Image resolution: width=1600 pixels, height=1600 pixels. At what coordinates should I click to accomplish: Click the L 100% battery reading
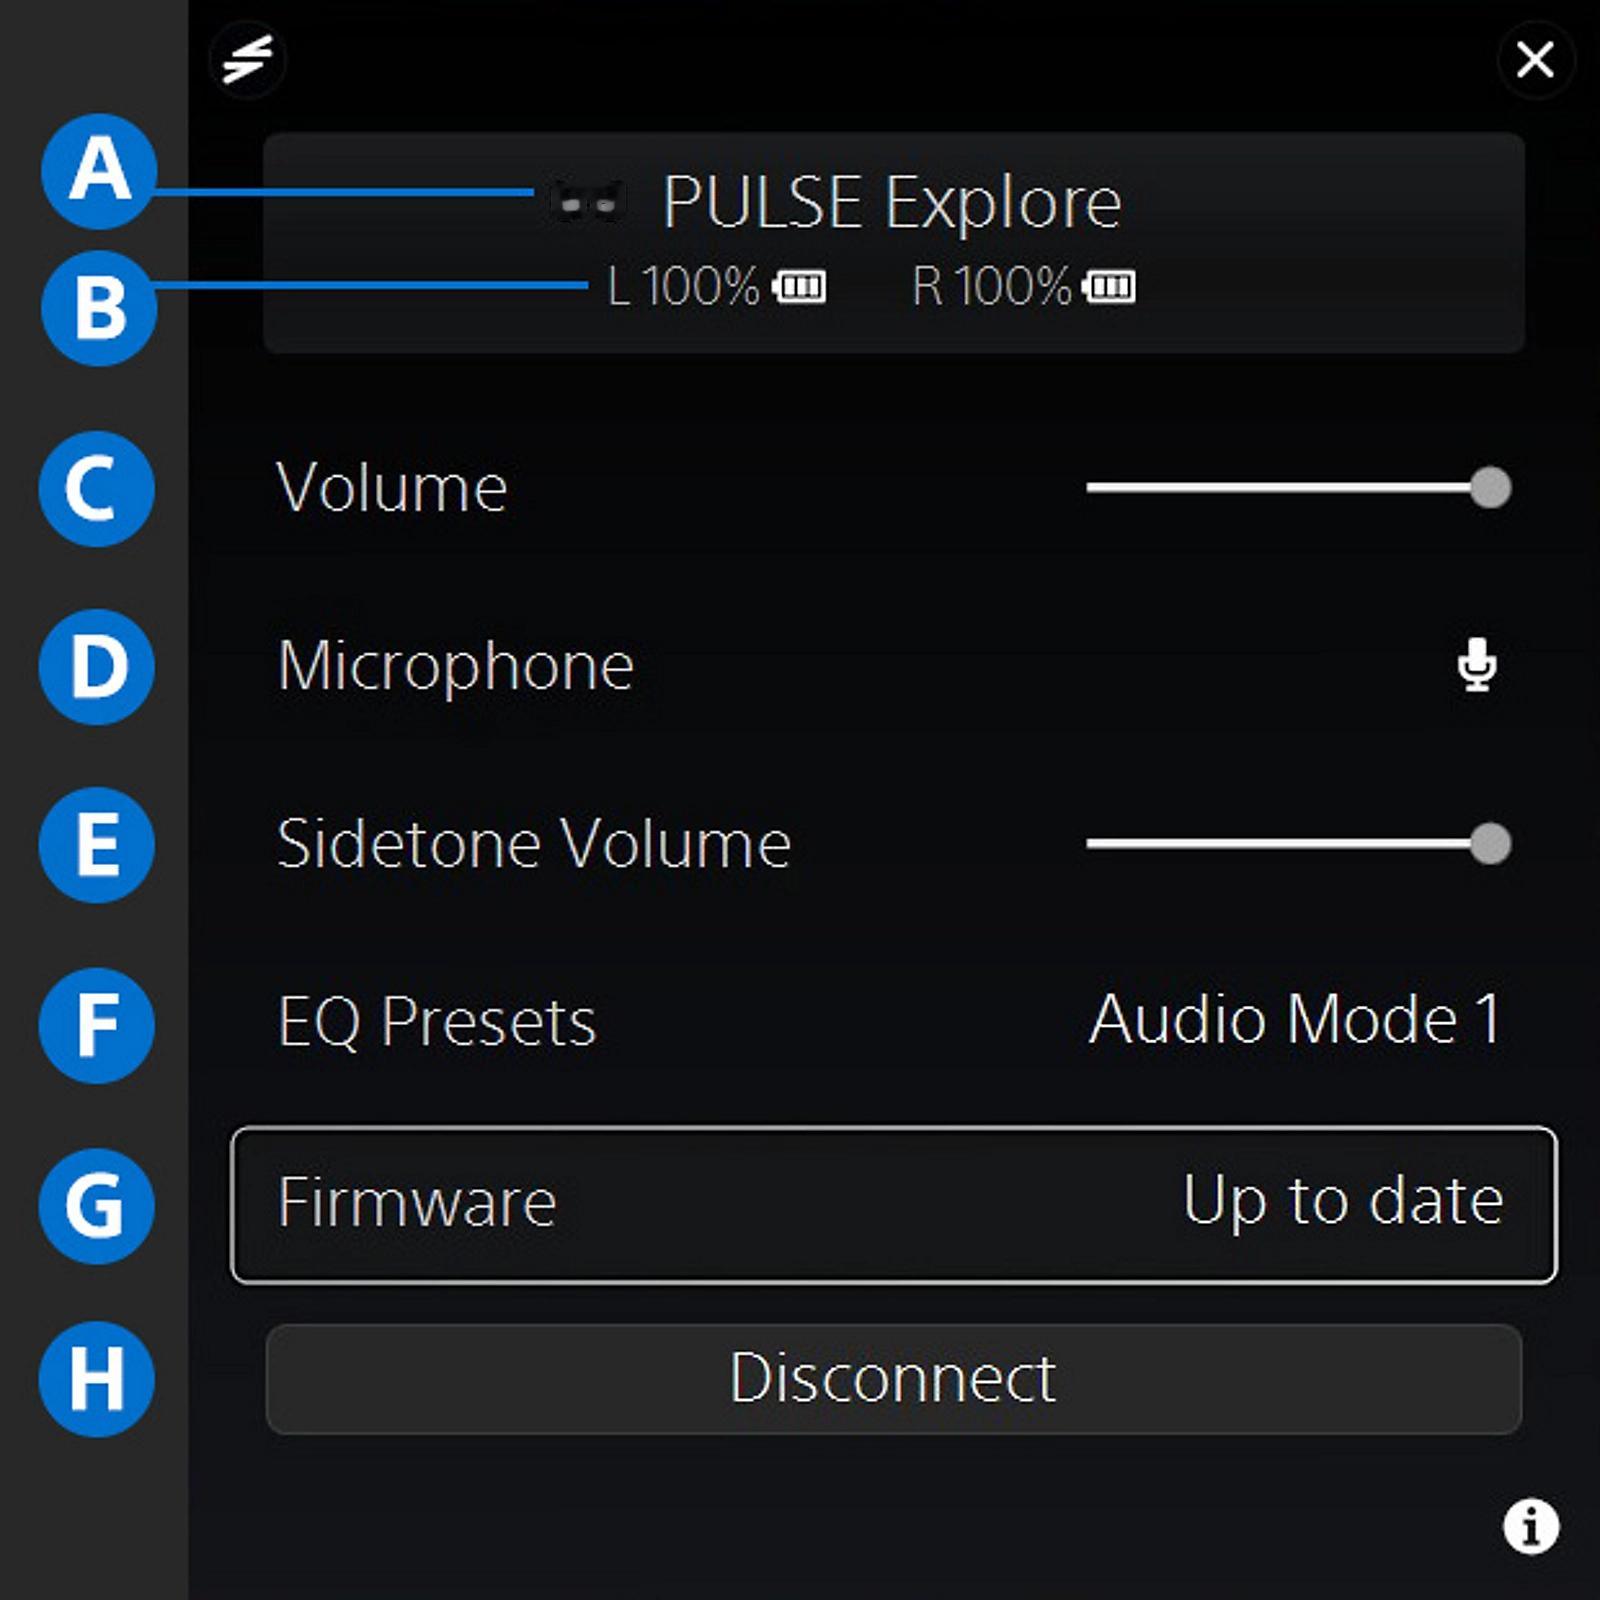click(x=683, y=287)
